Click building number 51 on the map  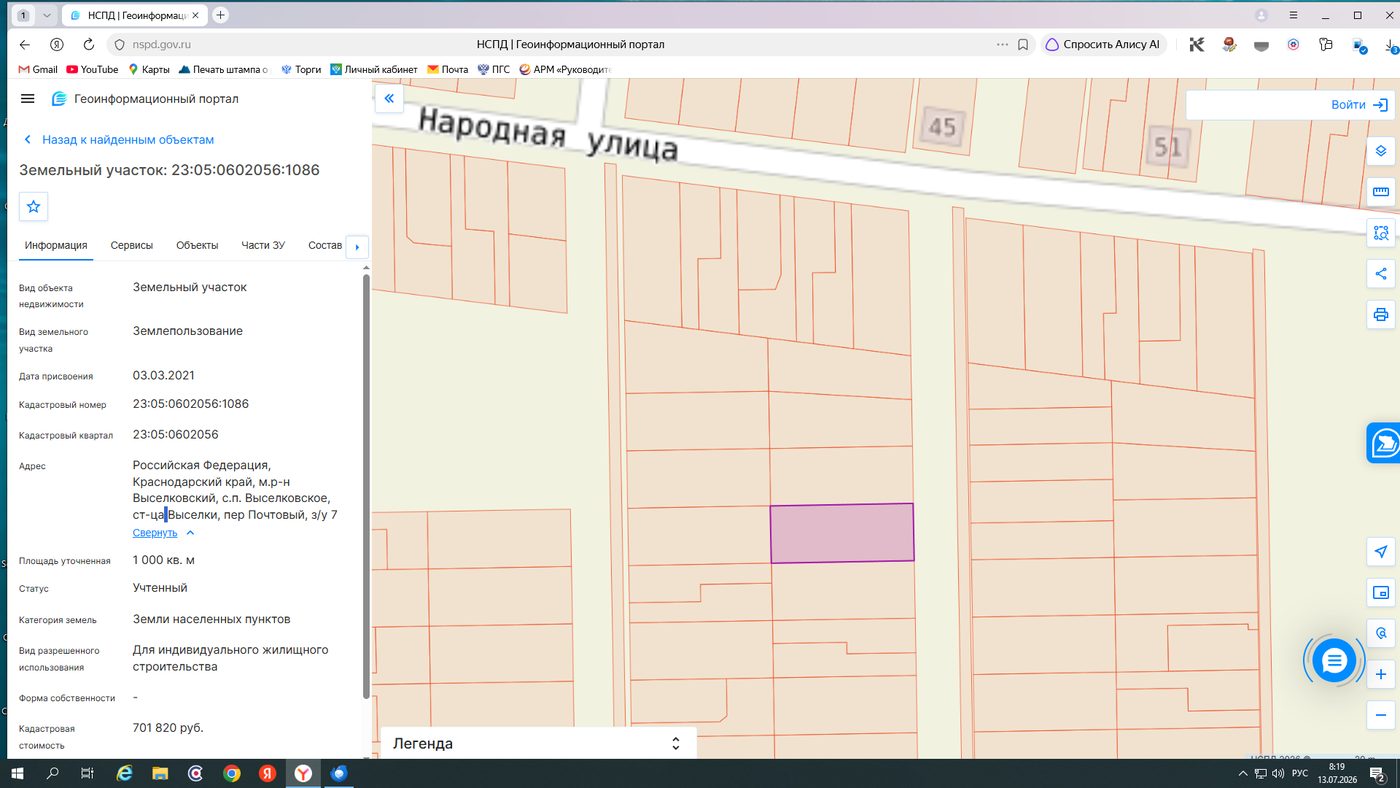(1167, 148)
